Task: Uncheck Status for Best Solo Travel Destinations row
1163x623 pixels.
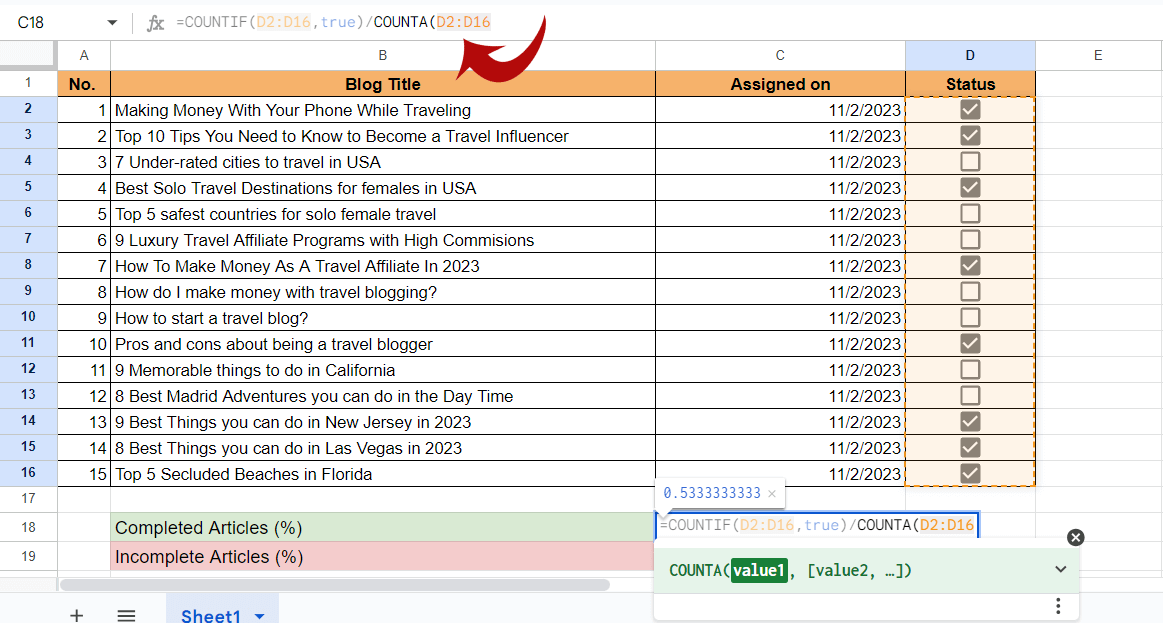Action: point(970,188)
